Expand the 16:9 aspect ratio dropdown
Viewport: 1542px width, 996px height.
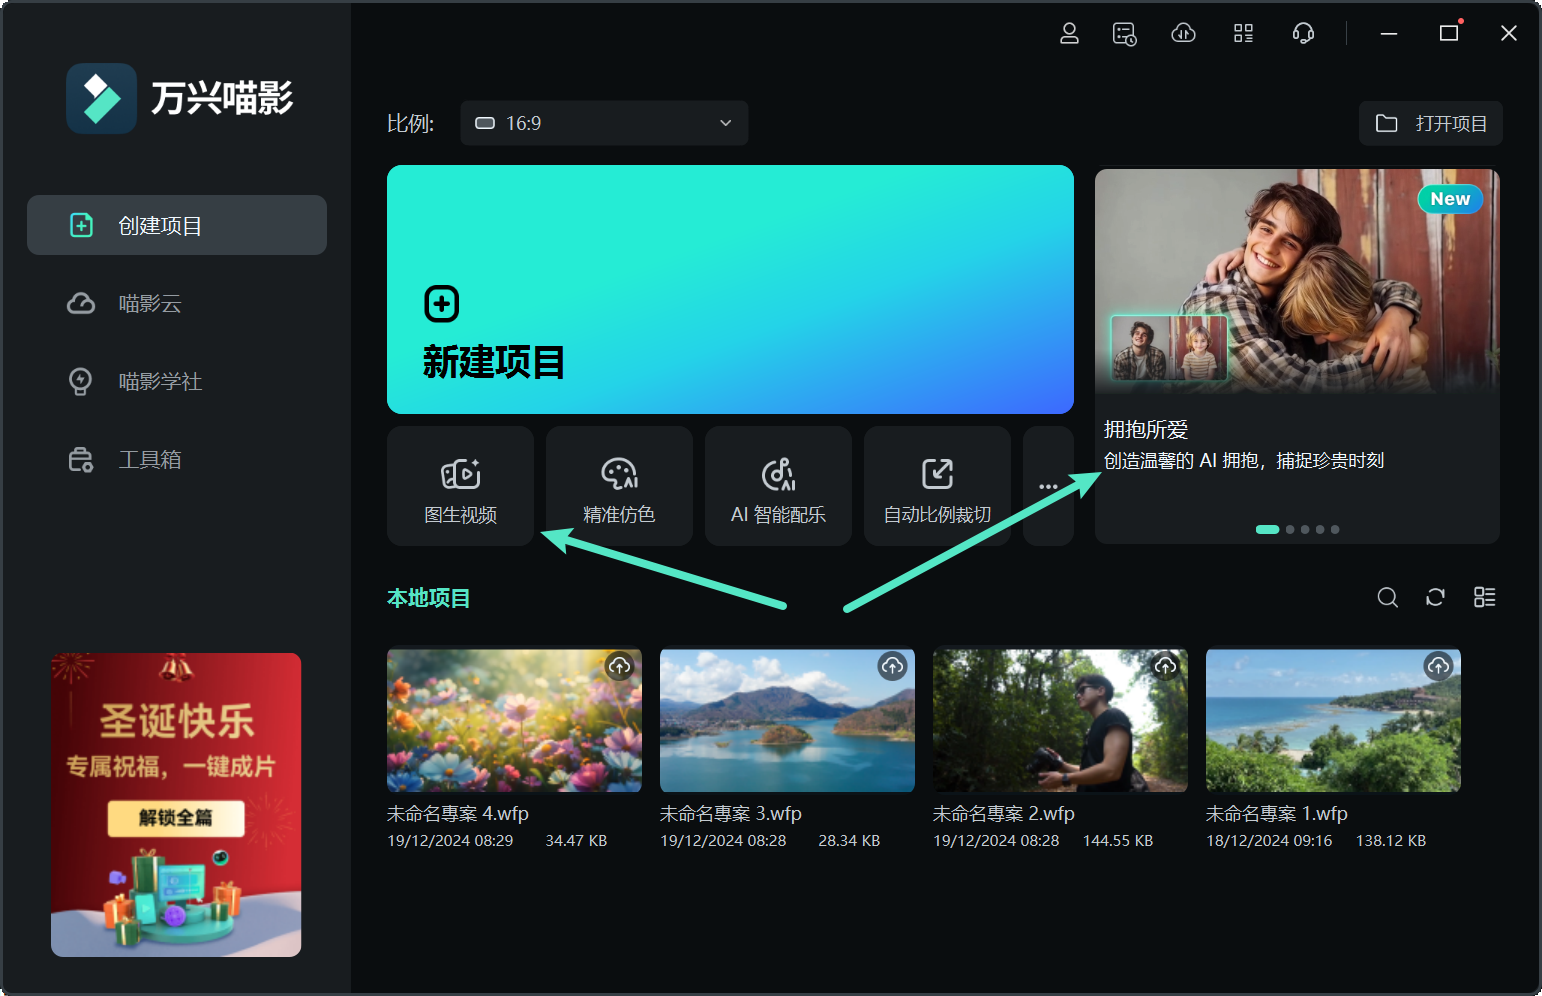[603, 123]
